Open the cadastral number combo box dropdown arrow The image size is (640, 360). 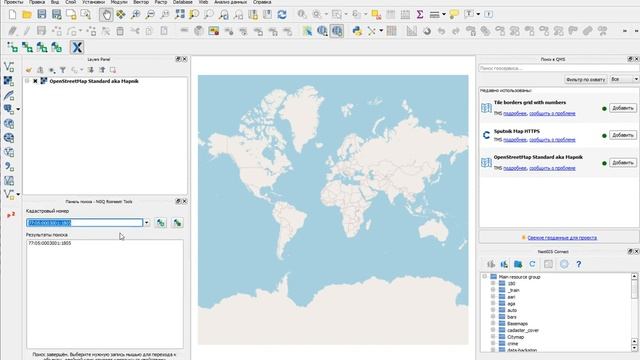(x=147, y=223)
